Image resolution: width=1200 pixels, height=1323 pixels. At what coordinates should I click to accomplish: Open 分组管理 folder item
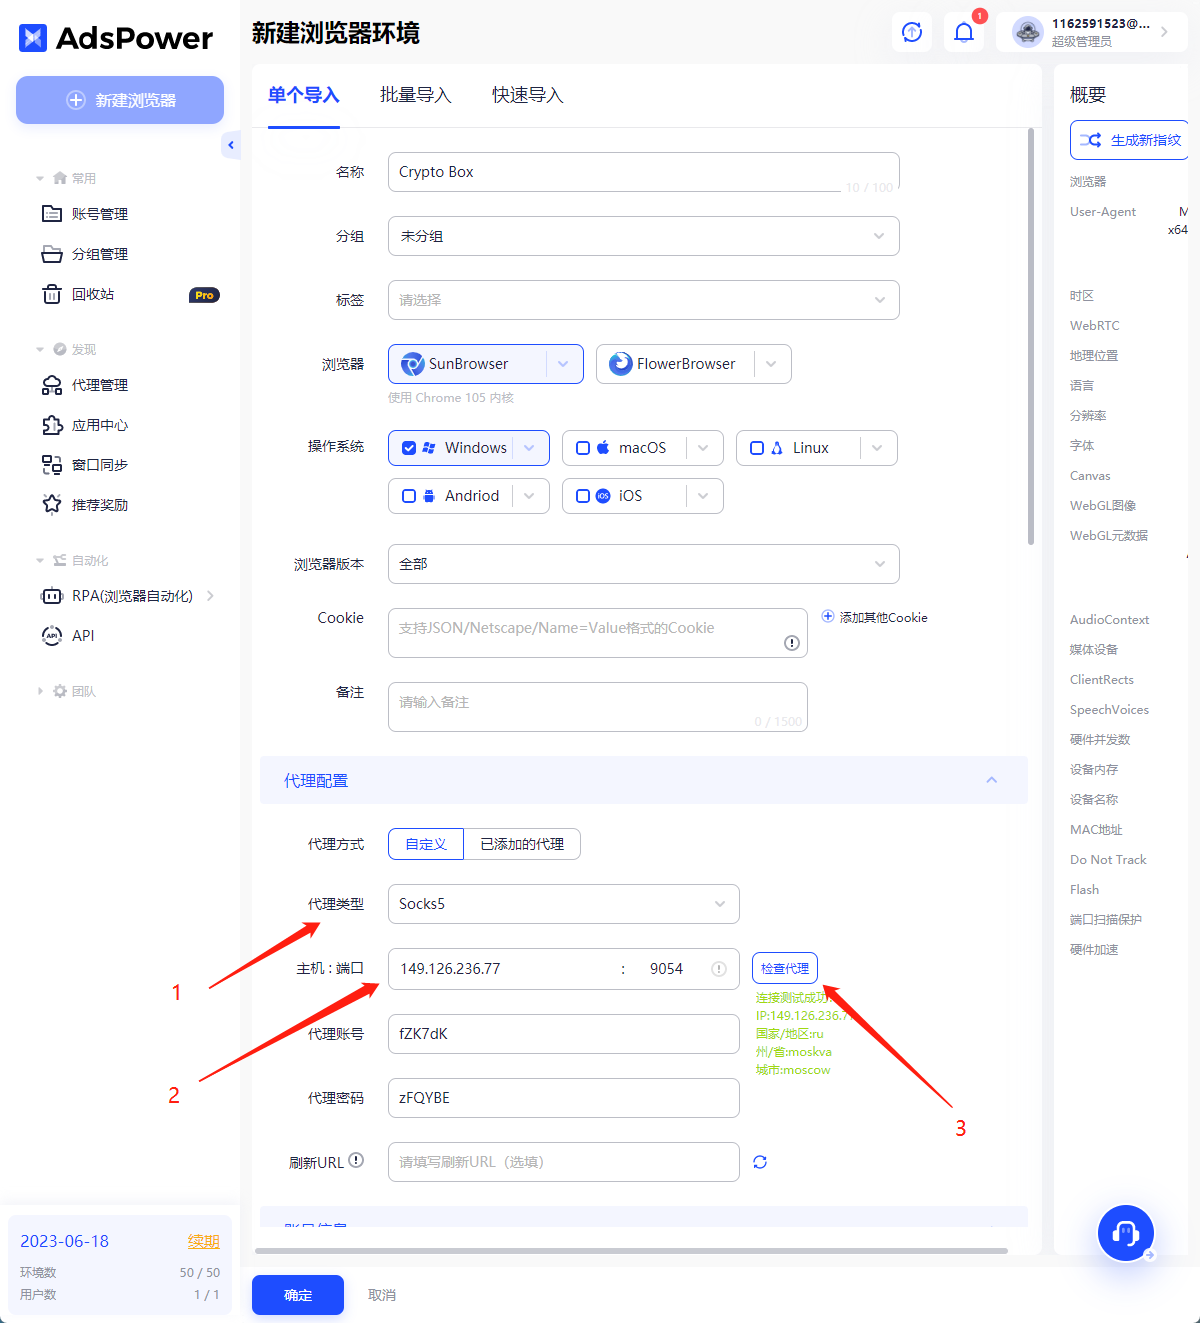click(x=100, y=254)
